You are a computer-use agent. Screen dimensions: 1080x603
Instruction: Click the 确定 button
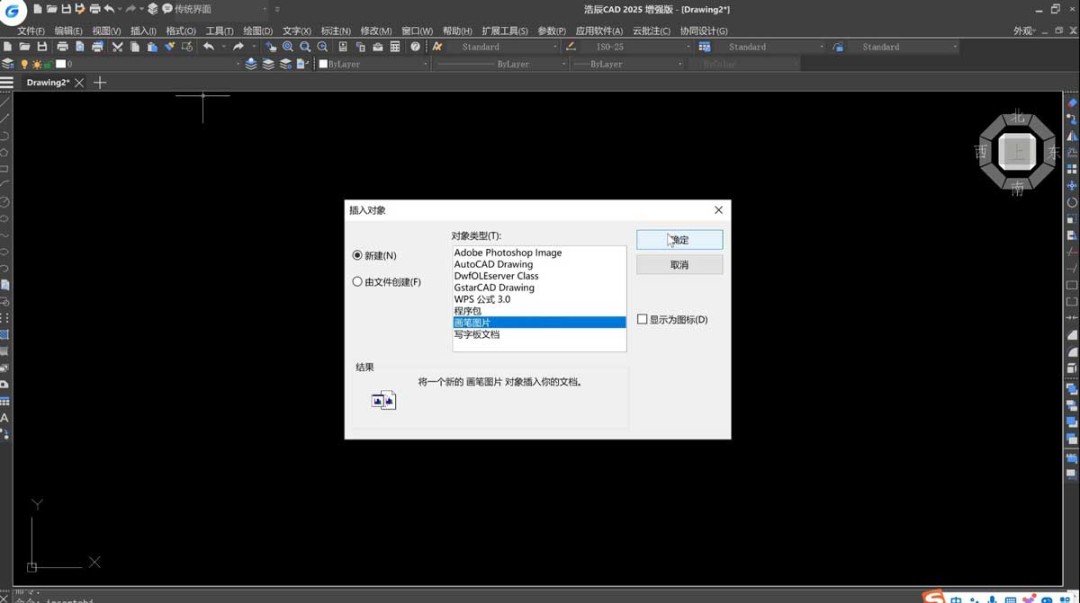pyautogui.click(x=678, y=239)
